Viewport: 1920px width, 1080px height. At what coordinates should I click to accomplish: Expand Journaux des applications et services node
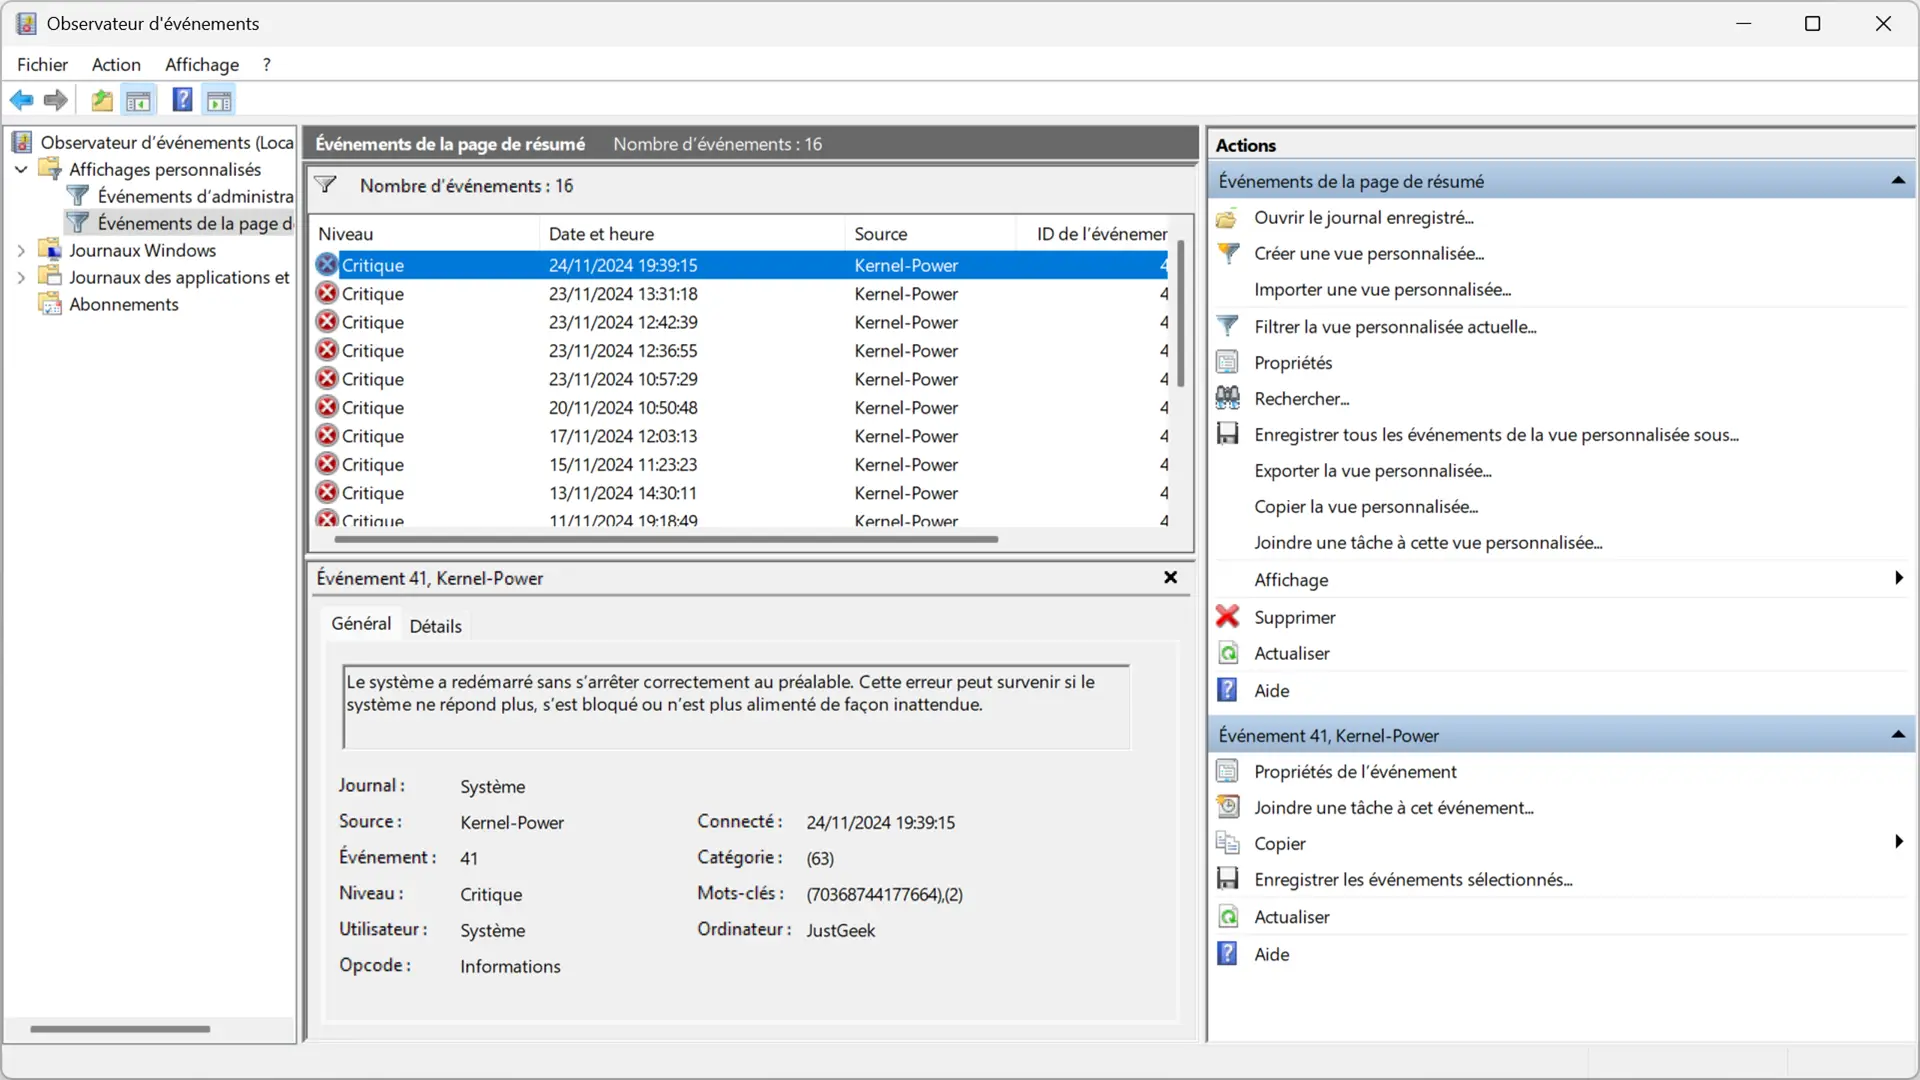pos(21,278)
